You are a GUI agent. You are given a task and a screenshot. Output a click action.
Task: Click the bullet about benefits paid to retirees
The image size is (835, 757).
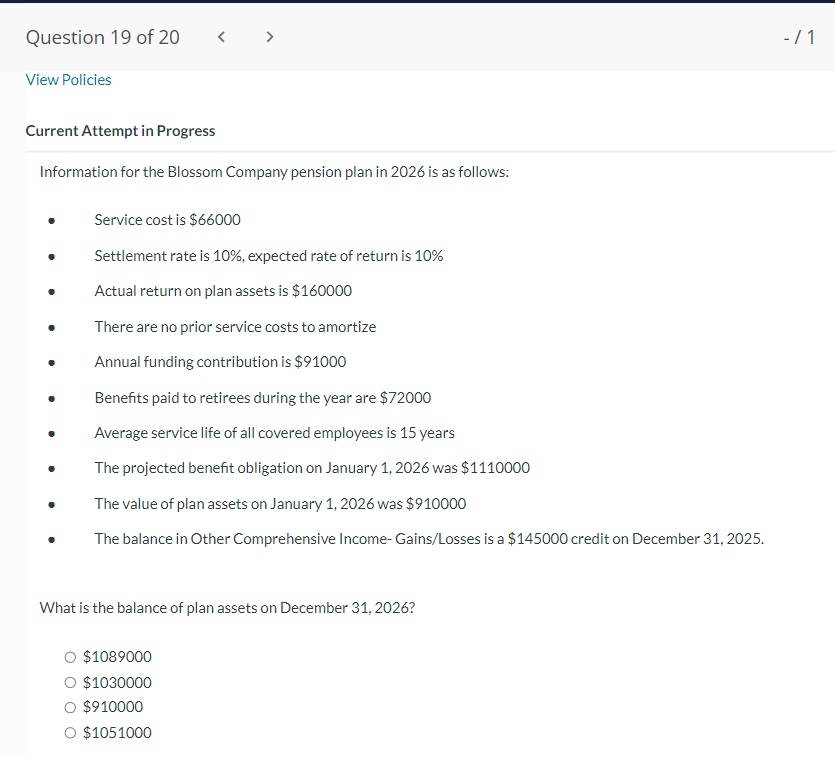pyautogui.click(x=262, y=397)
